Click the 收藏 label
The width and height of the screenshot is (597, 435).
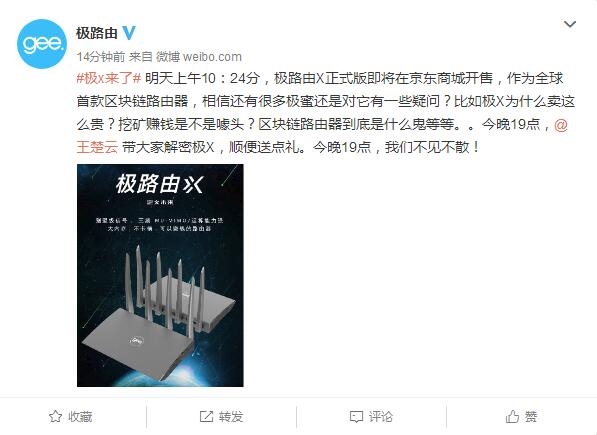[x=80, y=417]
